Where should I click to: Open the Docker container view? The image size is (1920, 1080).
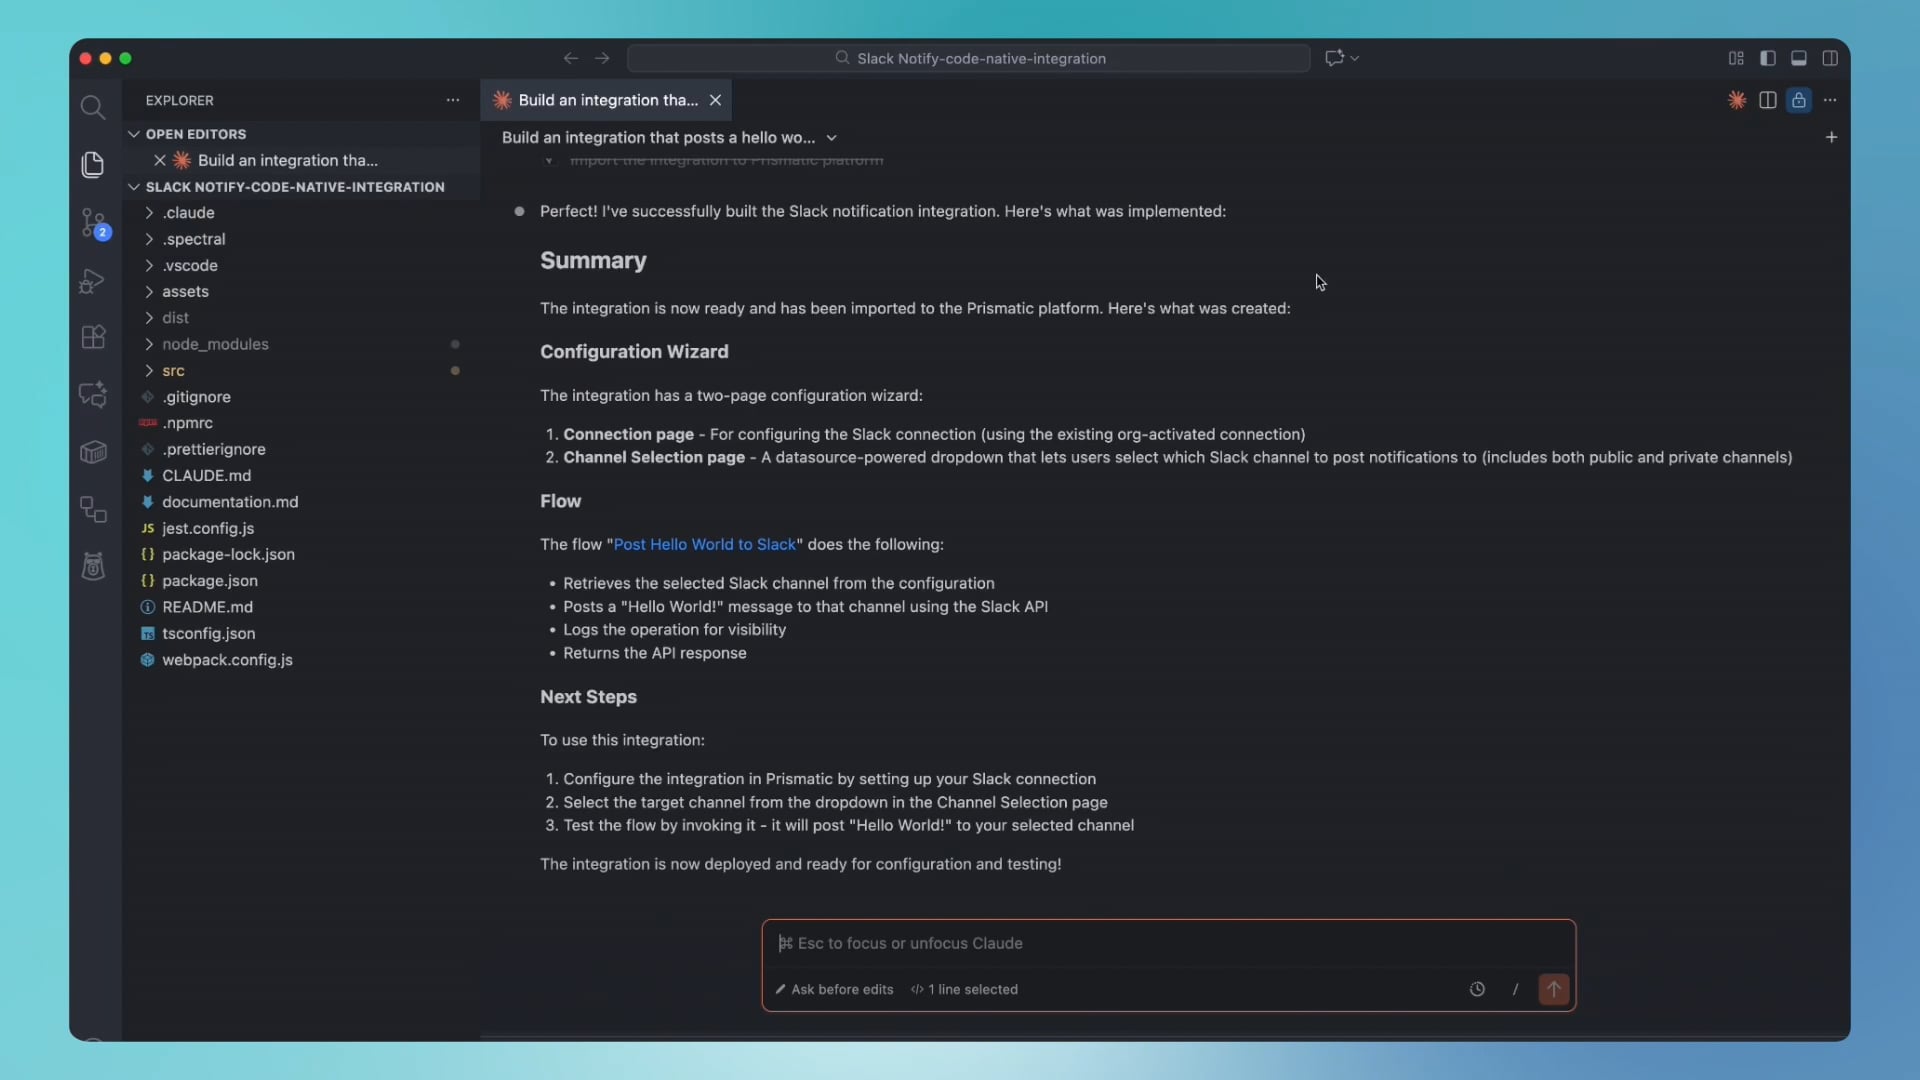coord(93,452)
